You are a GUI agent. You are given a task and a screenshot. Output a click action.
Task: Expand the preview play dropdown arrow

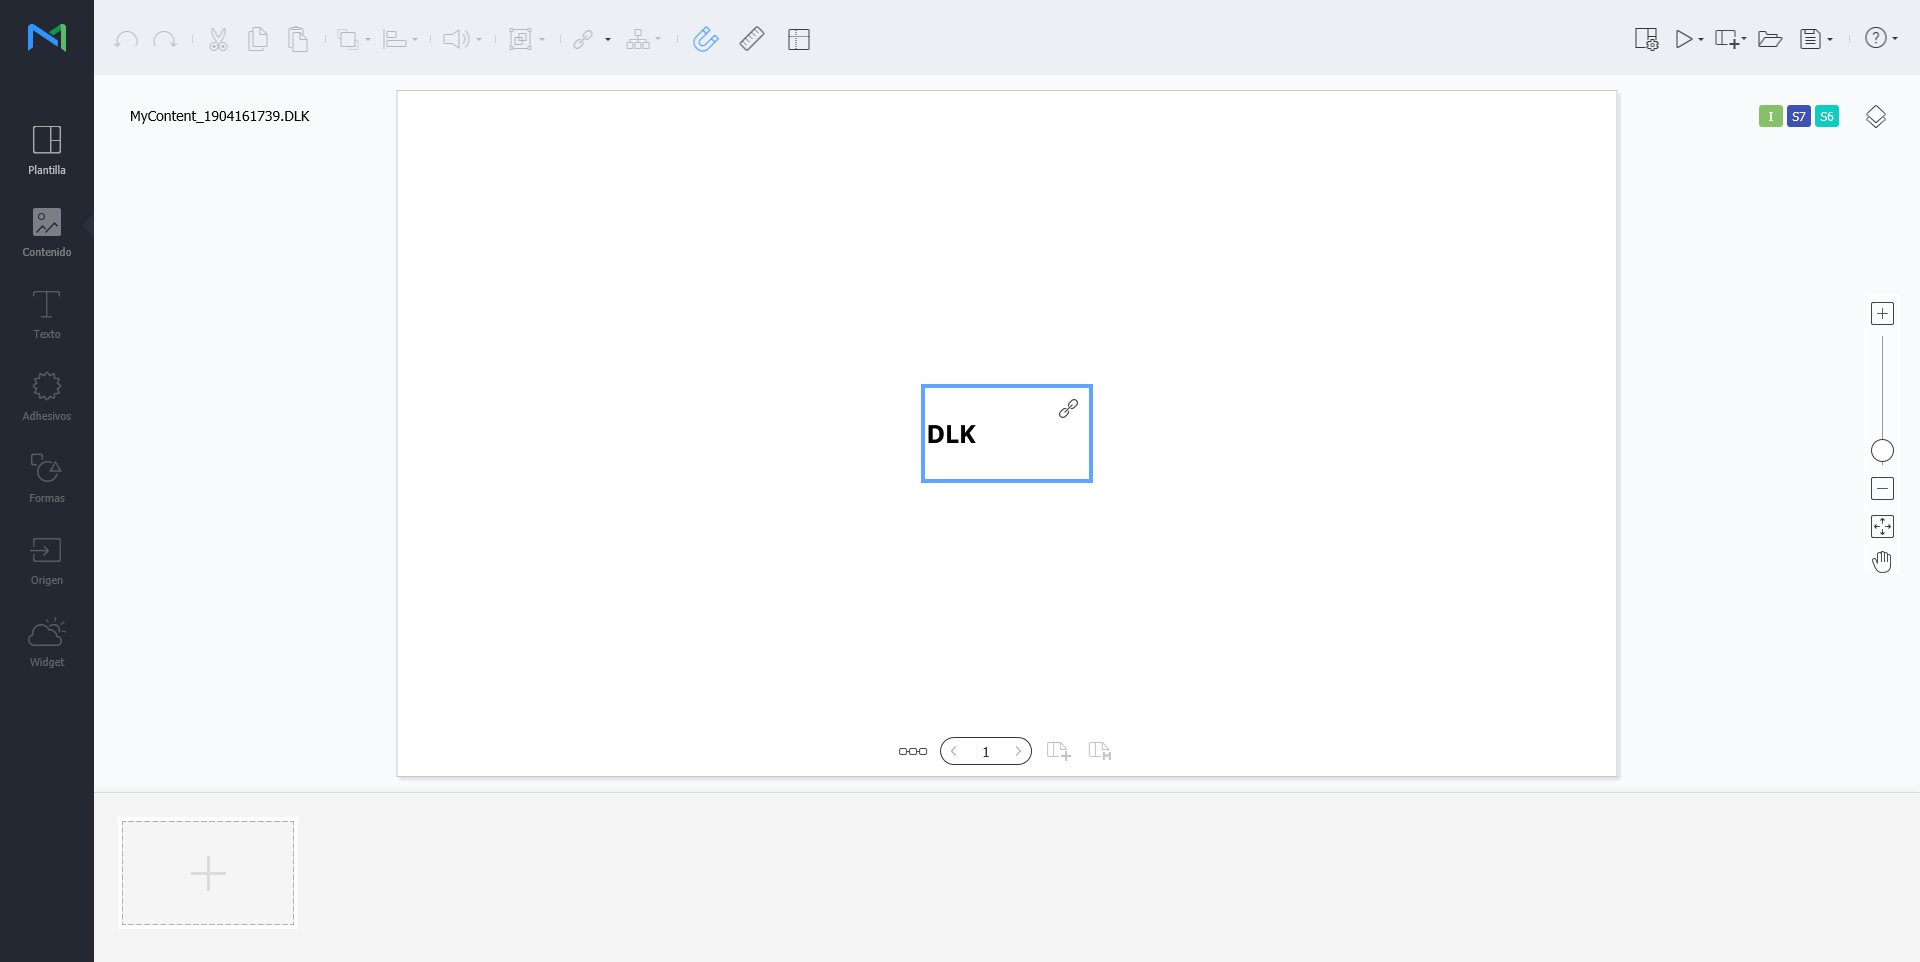1701,40
